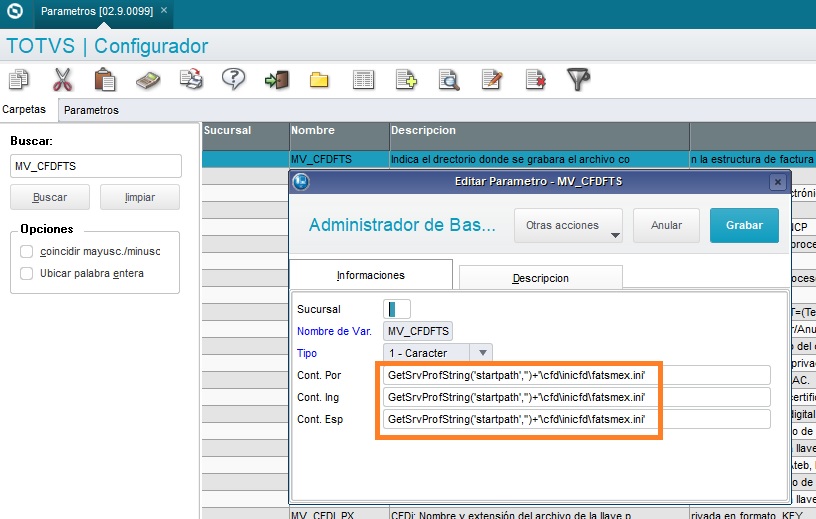Click the Cont. Ing input field

577,397
